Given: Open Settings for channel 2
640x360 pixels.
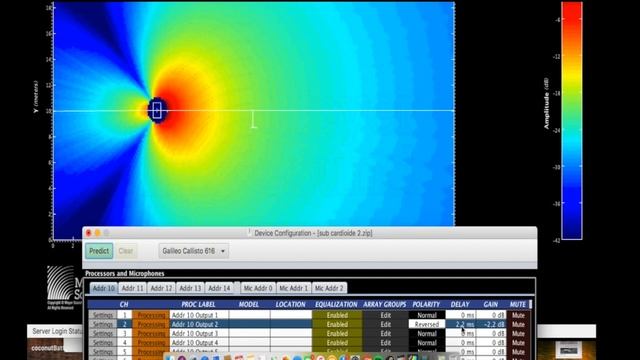Looking at the screenshot, I should (102, 324).
